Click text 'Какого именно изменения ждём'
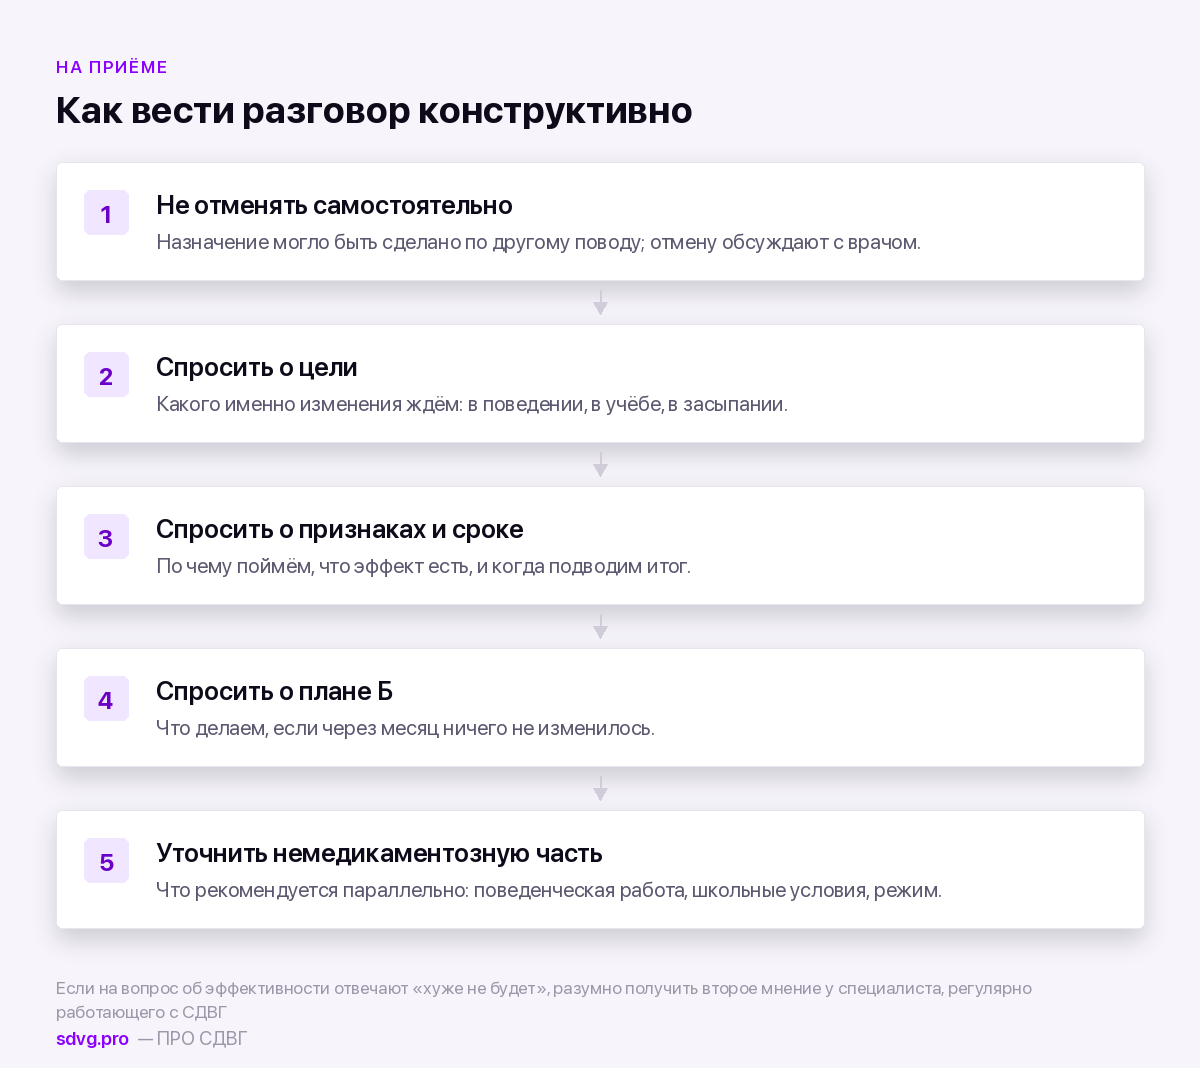1200x1068 pixels. pos(308,404)
